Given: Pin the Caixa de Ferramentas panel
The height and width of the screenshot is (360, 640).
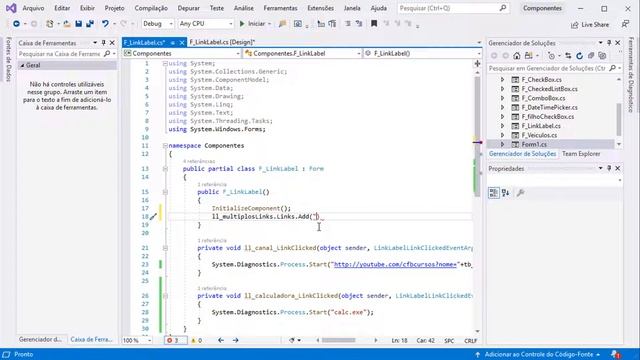Looking at the screenshot, I should click(x=104, y=43).
